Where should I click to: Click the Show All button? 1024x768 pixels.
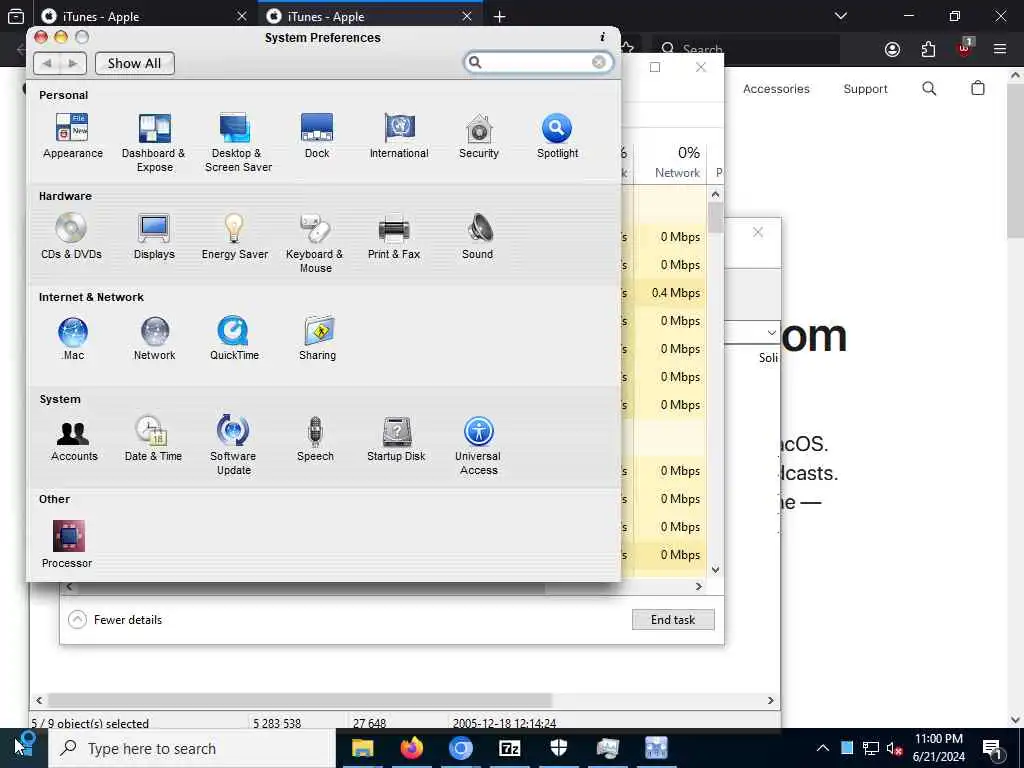135,63
